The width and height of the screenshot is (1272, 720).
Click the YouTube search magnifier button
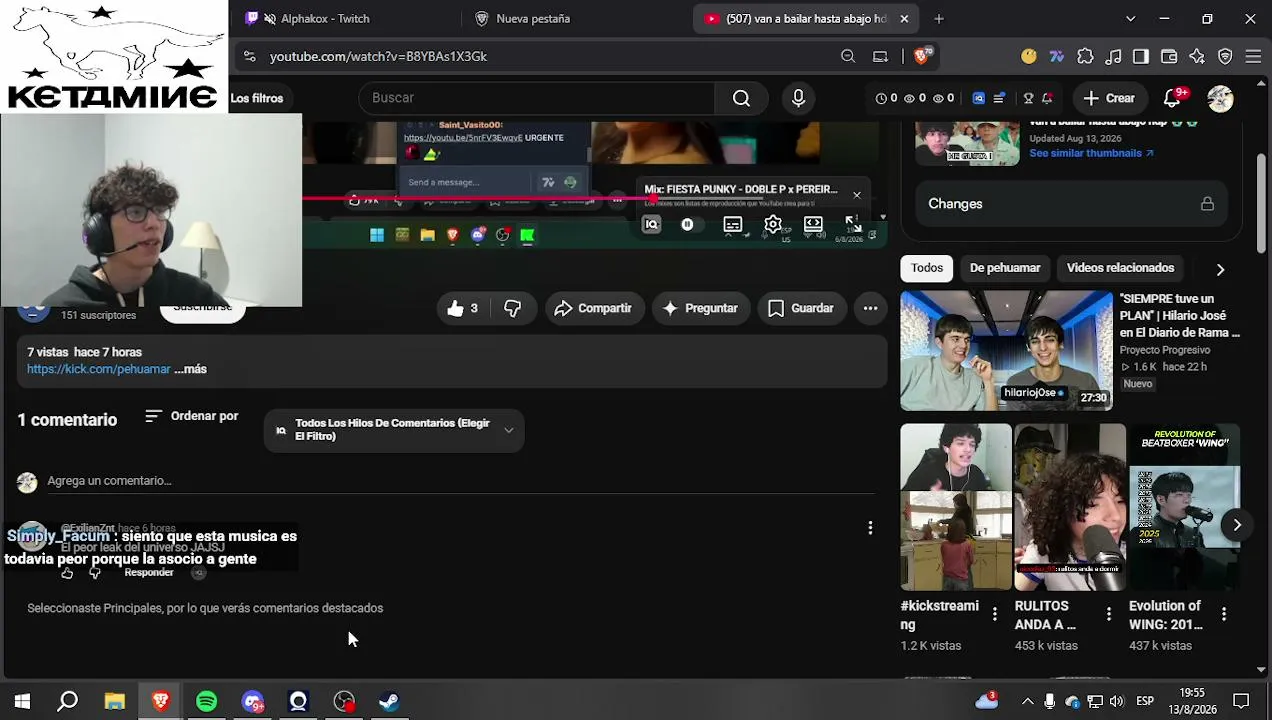[741, 98]
